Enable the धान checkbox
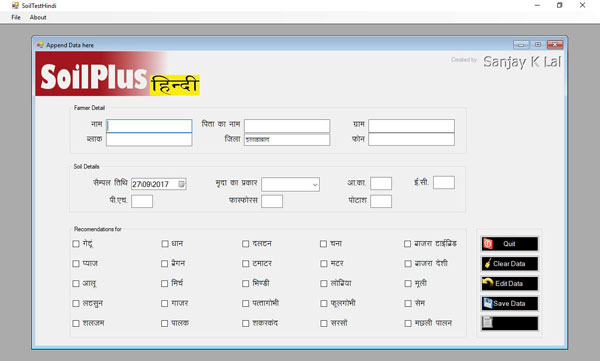The image size is (600, 361). [165, 244]
